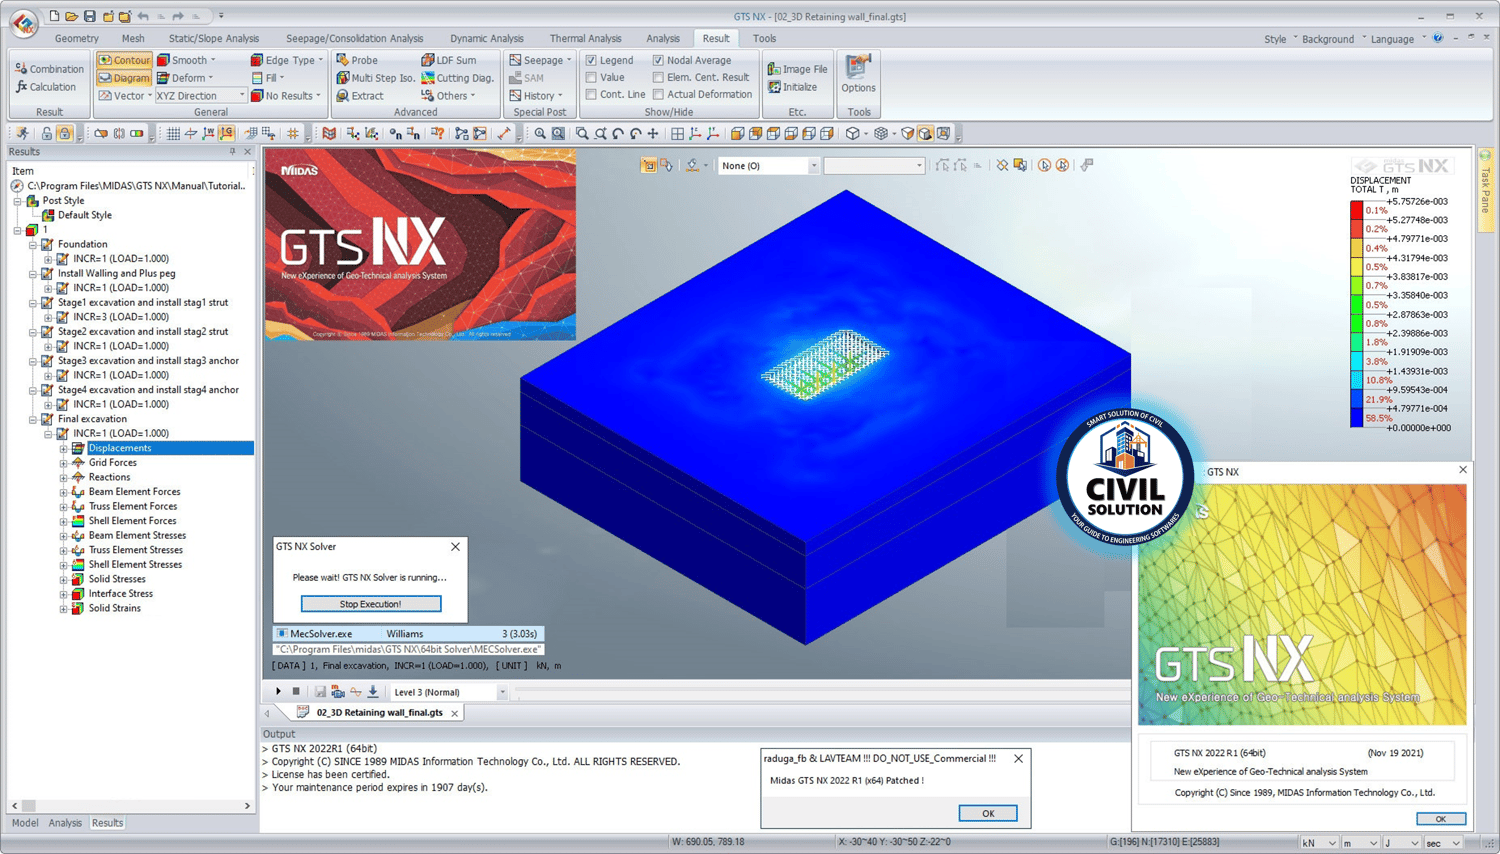The height and width of the screenshot is (854, 1500).
Task: Open the Edge Type dropdown
Action: tap(287, 60)
